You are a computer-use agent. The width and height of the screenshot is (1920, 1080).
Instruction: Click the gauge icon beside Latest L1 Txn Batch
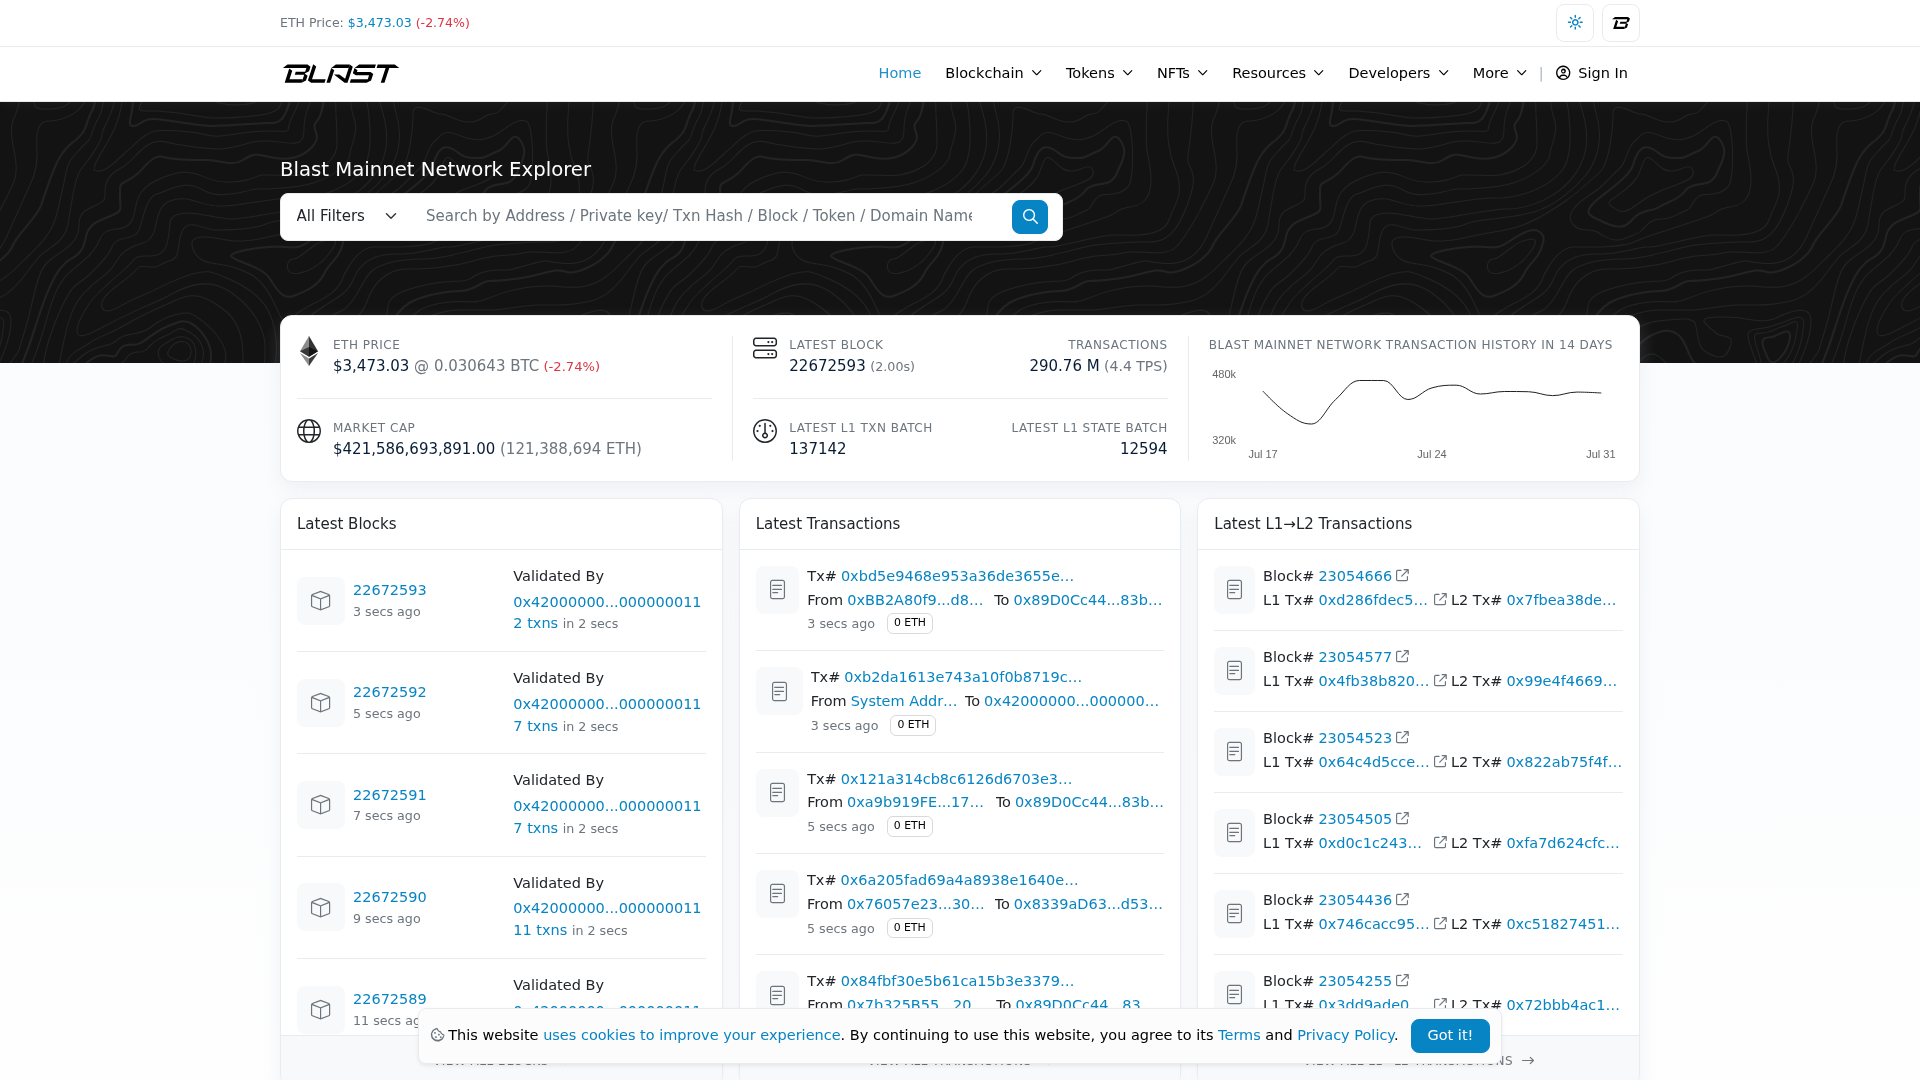[765, 432]
